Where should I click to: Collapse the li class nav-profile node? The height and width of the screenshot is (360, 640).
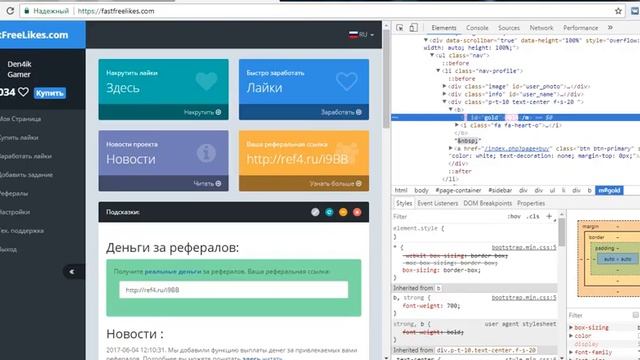point(438,71)
